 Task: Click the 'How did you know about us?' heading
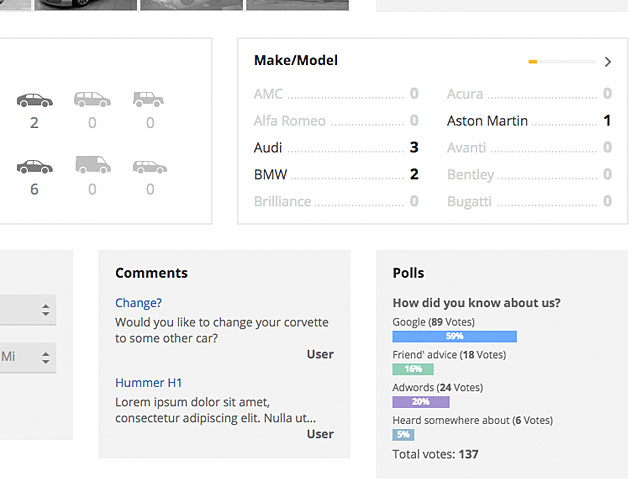click(476, 303)
